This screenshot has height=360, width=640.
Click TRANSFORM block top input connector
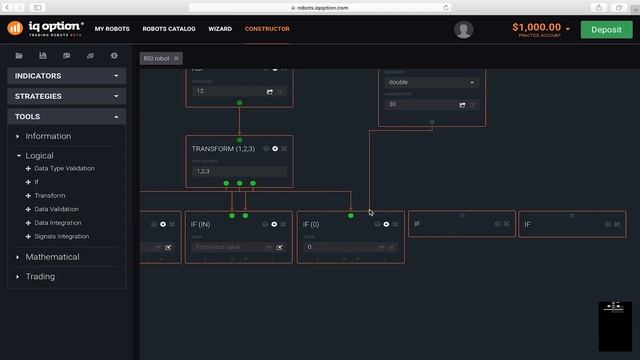[239, 140]
